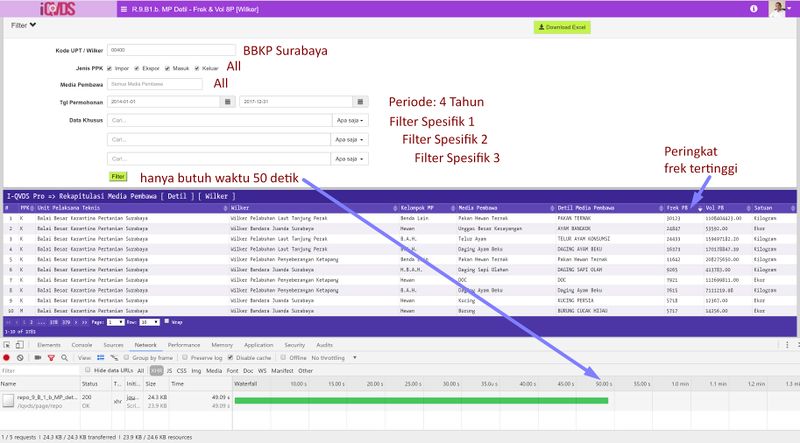This screenshot has width=800, height=443.
Task: Clear the network log
Action: coord(20,358)
